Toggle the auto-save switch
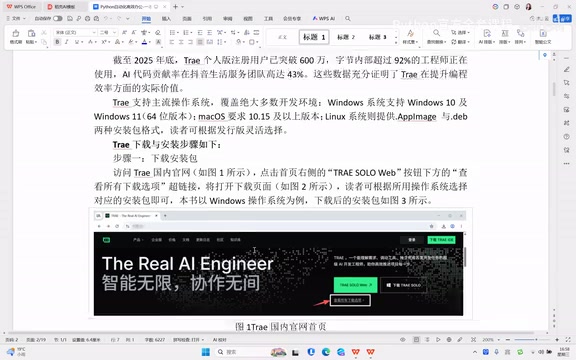576x360 pixels. 58,18
